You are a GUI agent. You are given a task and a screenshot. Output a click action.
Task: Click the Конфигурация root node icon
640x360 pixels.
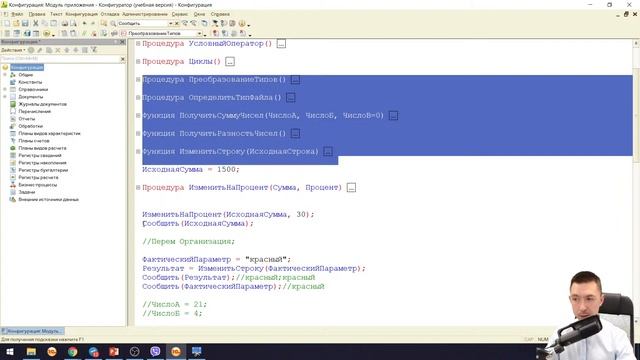click(x=5, y=67)
